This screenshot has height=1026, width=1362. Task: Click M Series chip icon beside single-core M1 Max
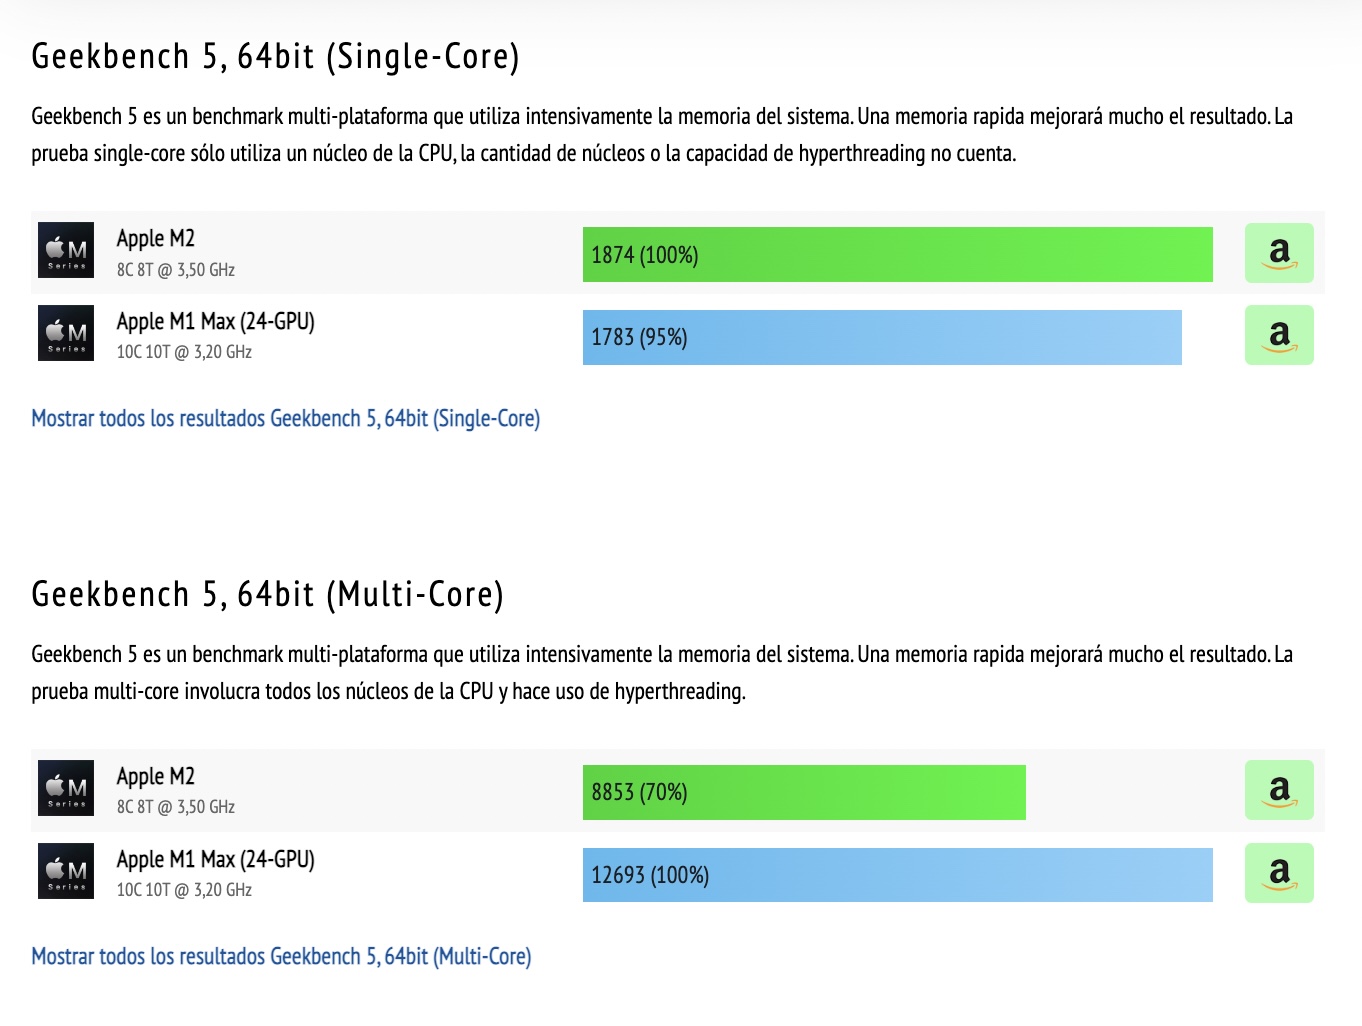tap(66, 333)
